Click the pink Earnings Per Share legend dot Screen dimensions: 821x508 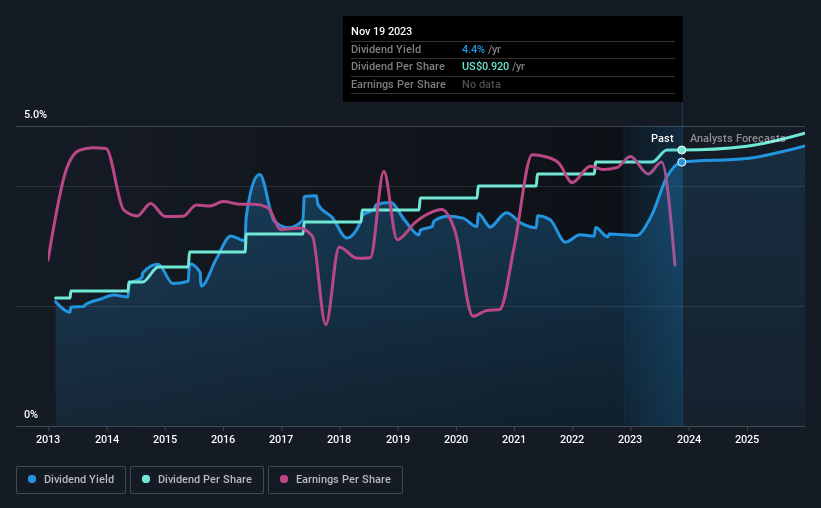pos(284,479)
